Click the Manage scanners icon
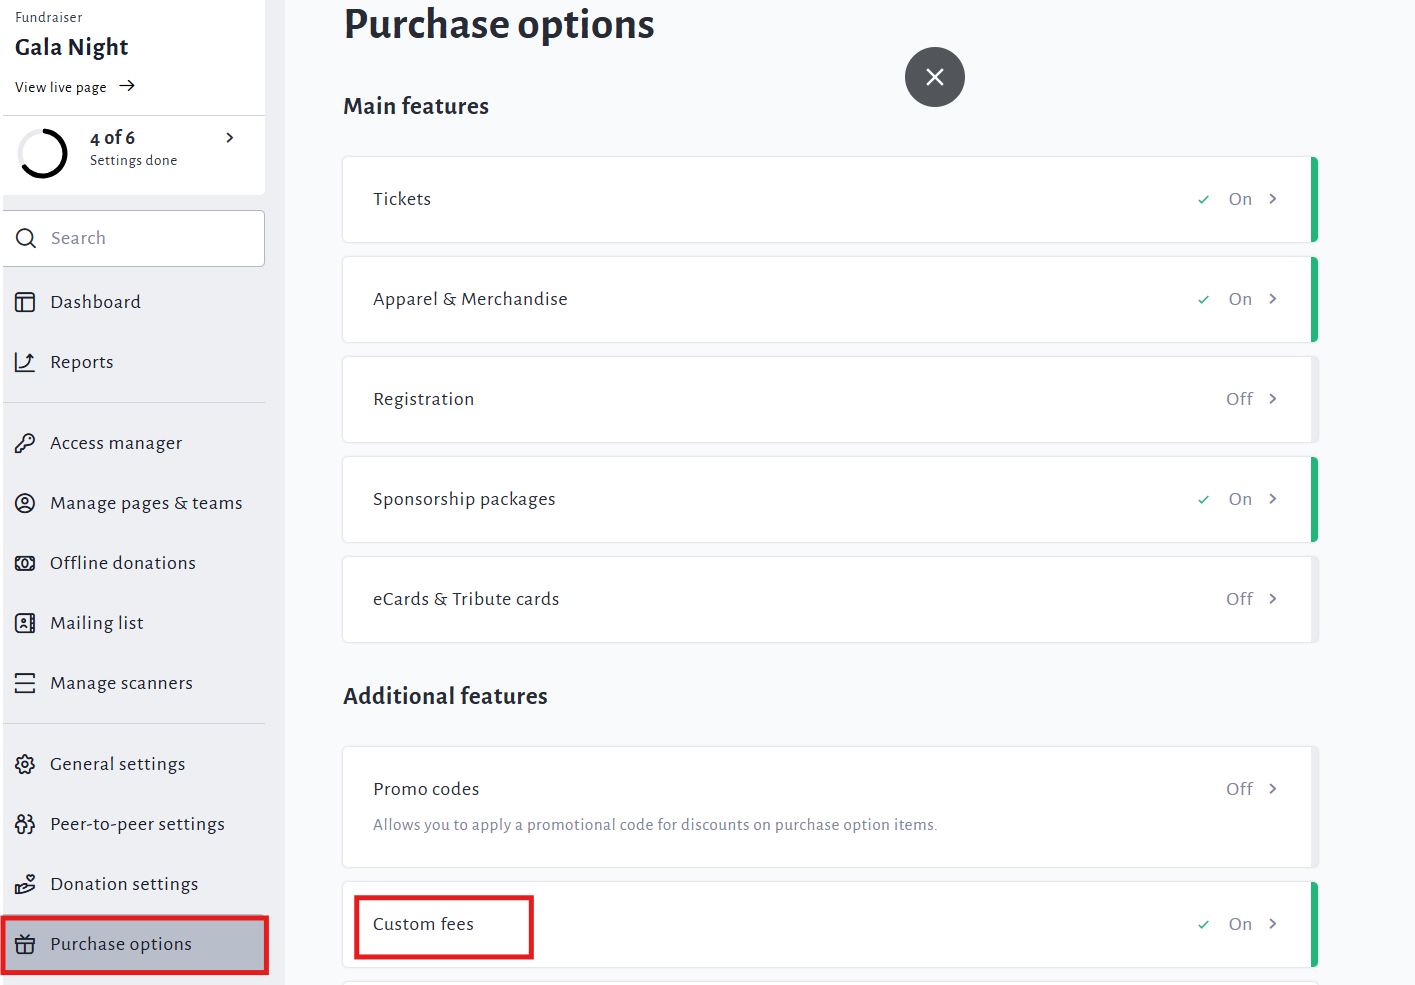 coord(25,683)
